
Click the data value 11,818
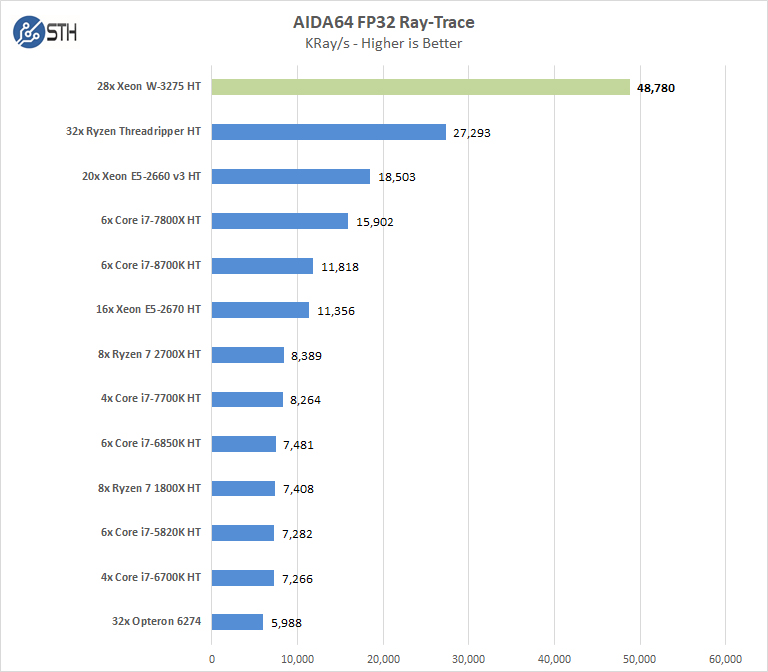[x=340, y=267]
